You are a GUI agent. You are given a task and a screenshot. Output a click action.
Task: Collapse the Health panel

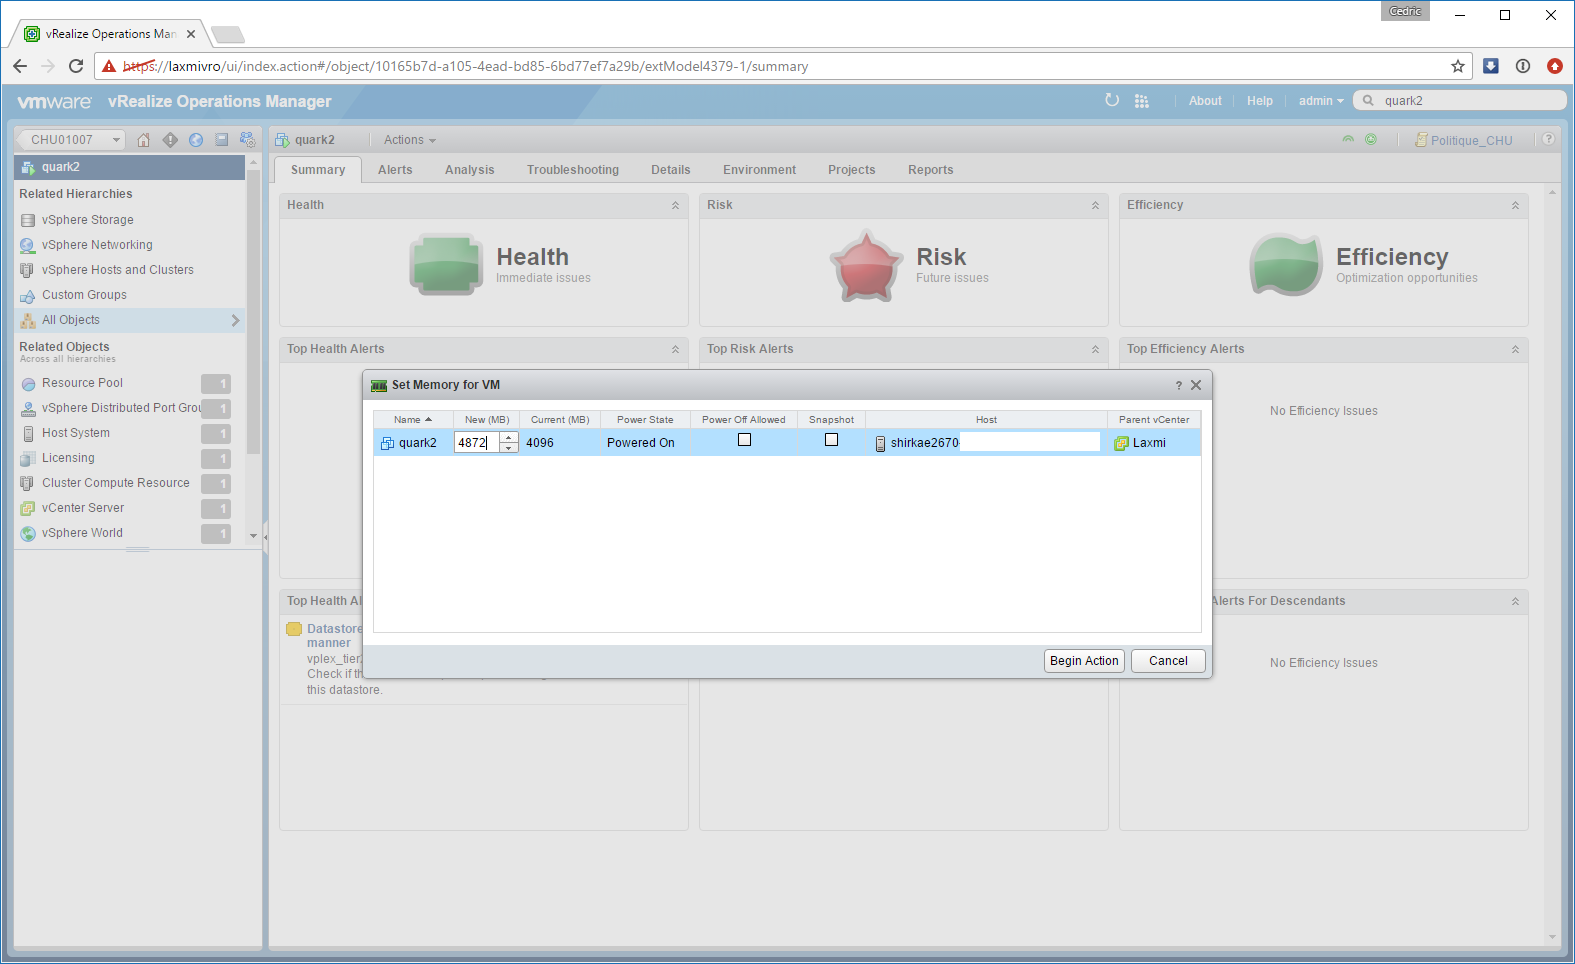point(675,205)
